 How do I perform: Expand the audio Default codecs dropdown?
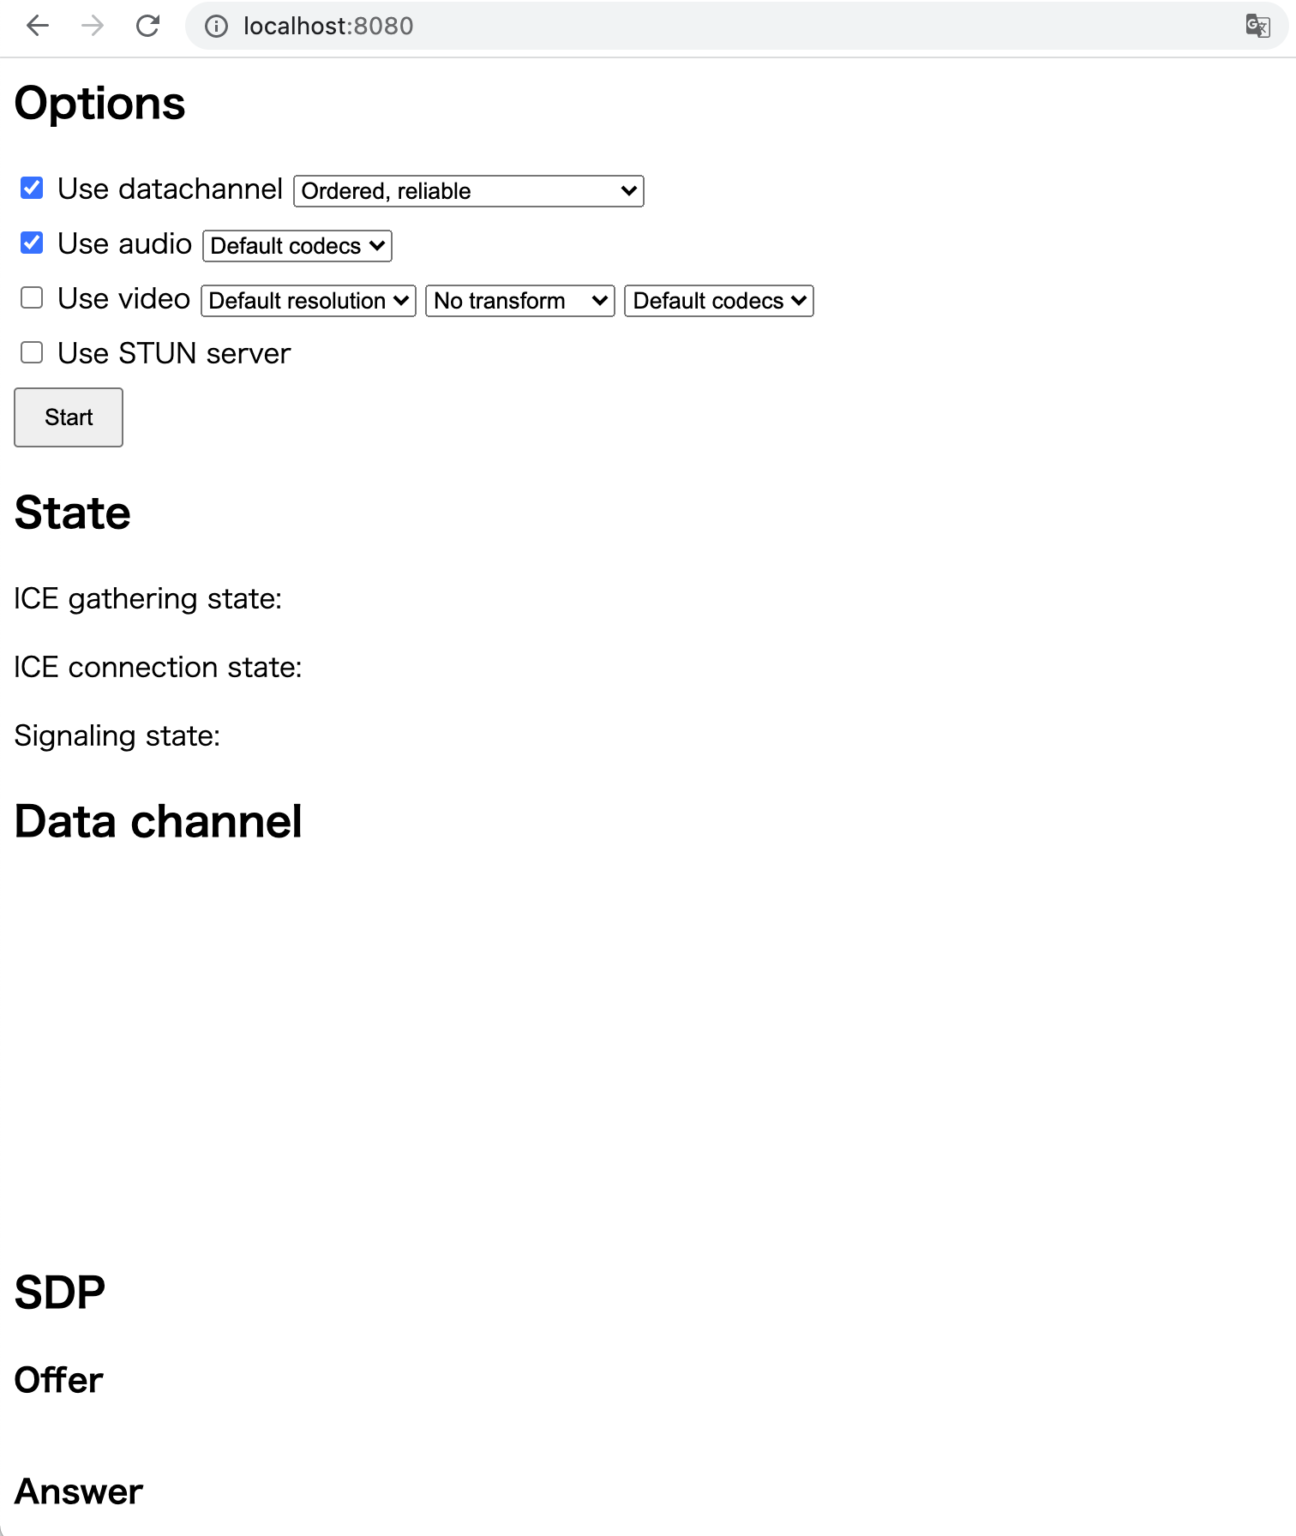[297, 246]
